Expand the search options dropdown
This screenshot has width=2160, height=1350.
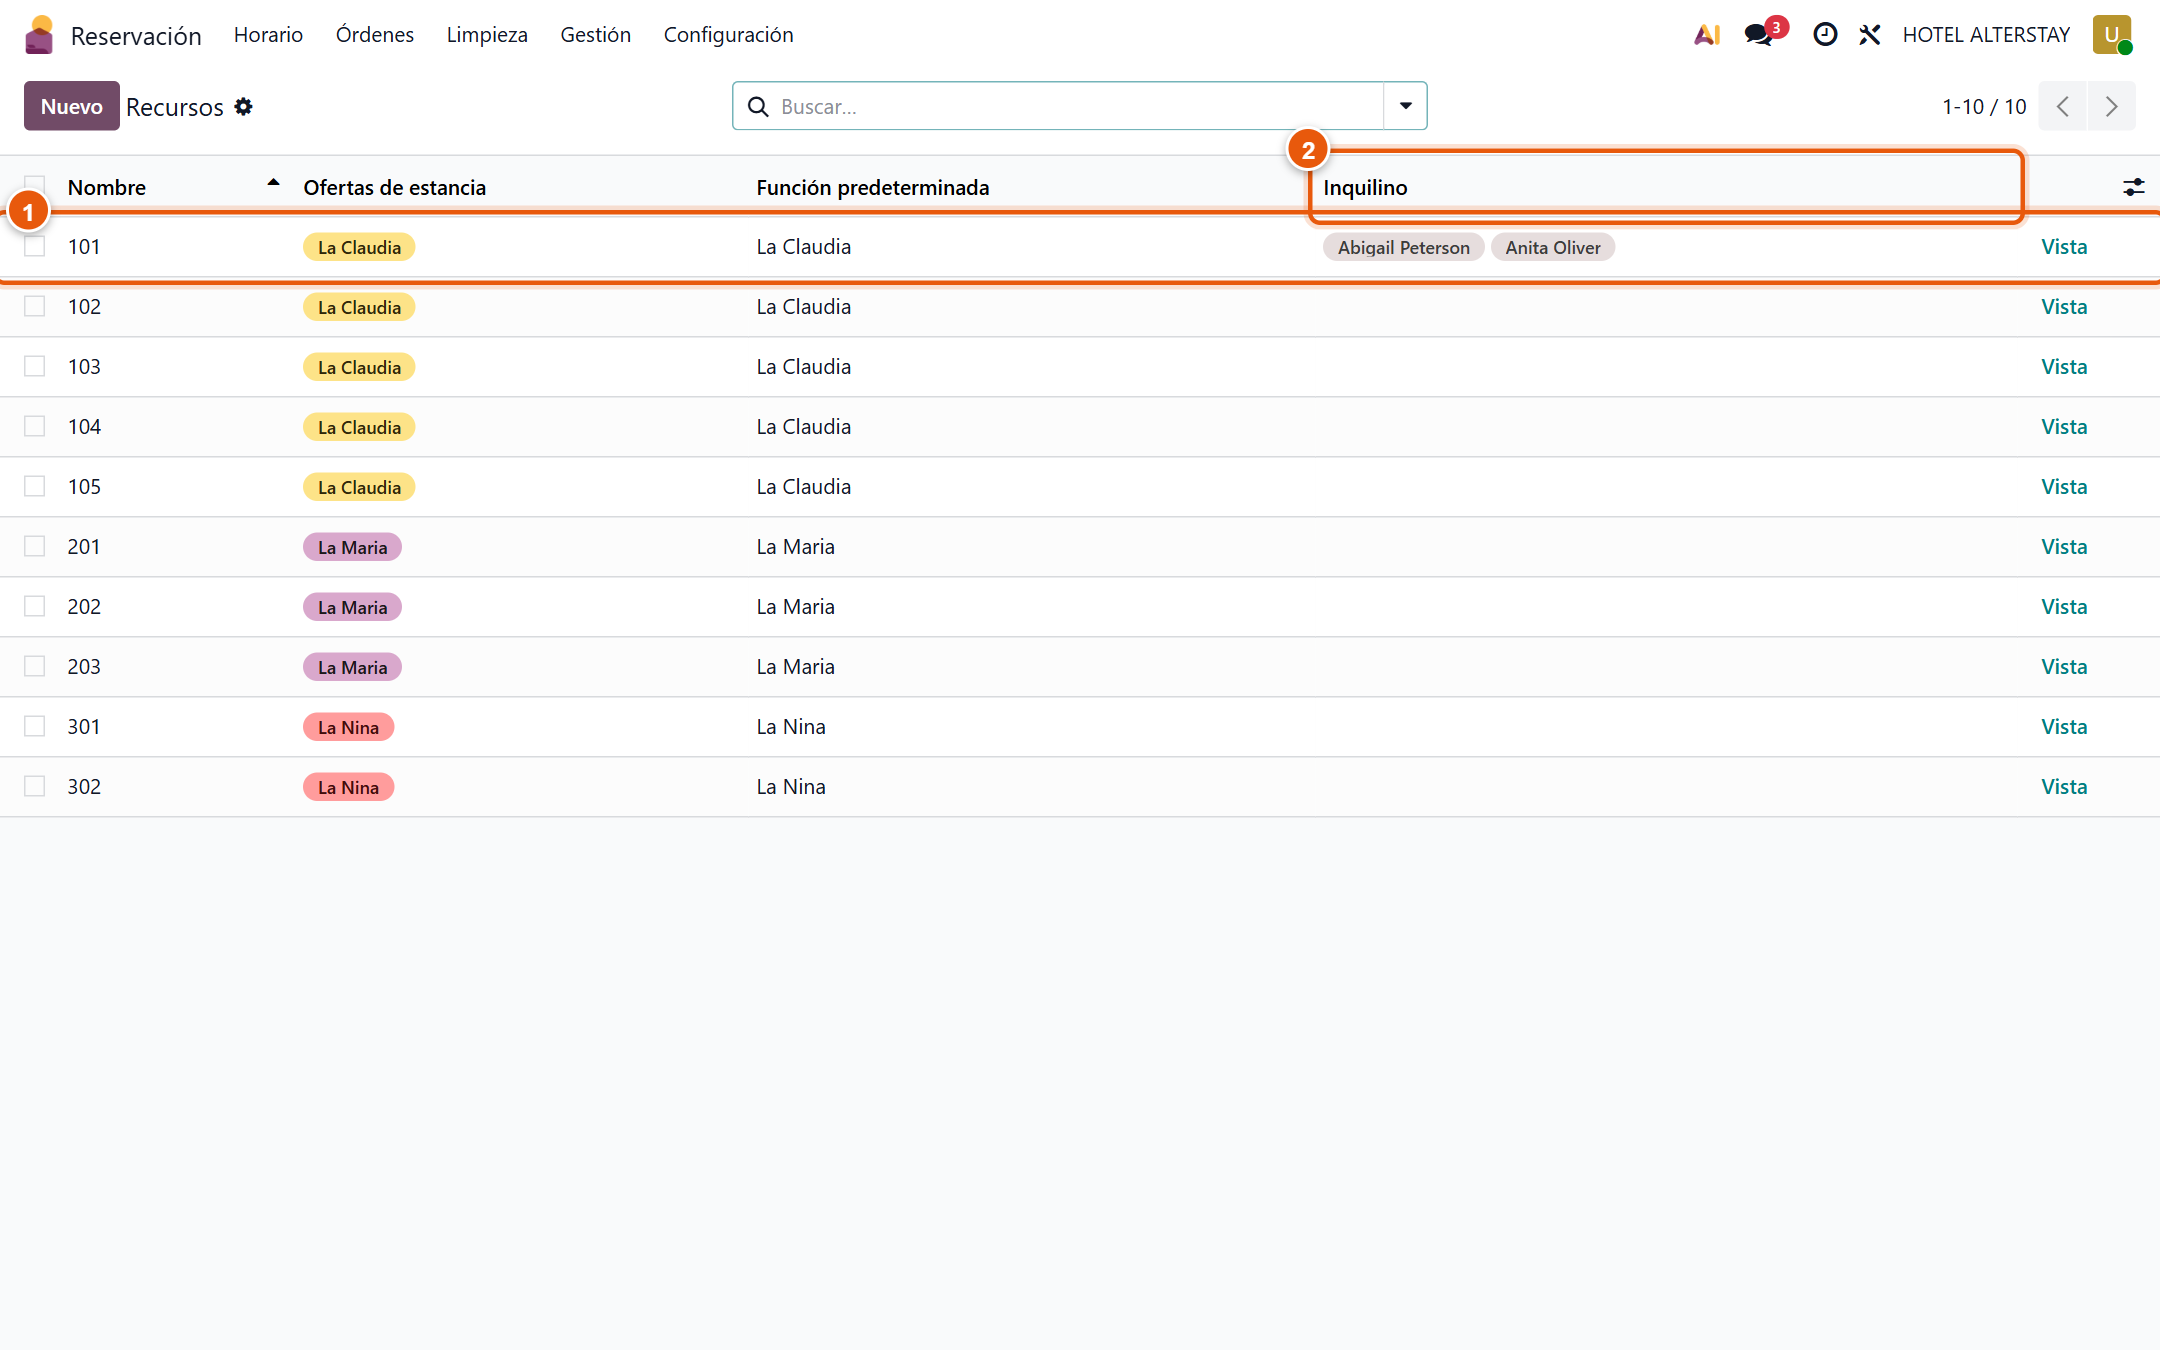click(1405, 106)
